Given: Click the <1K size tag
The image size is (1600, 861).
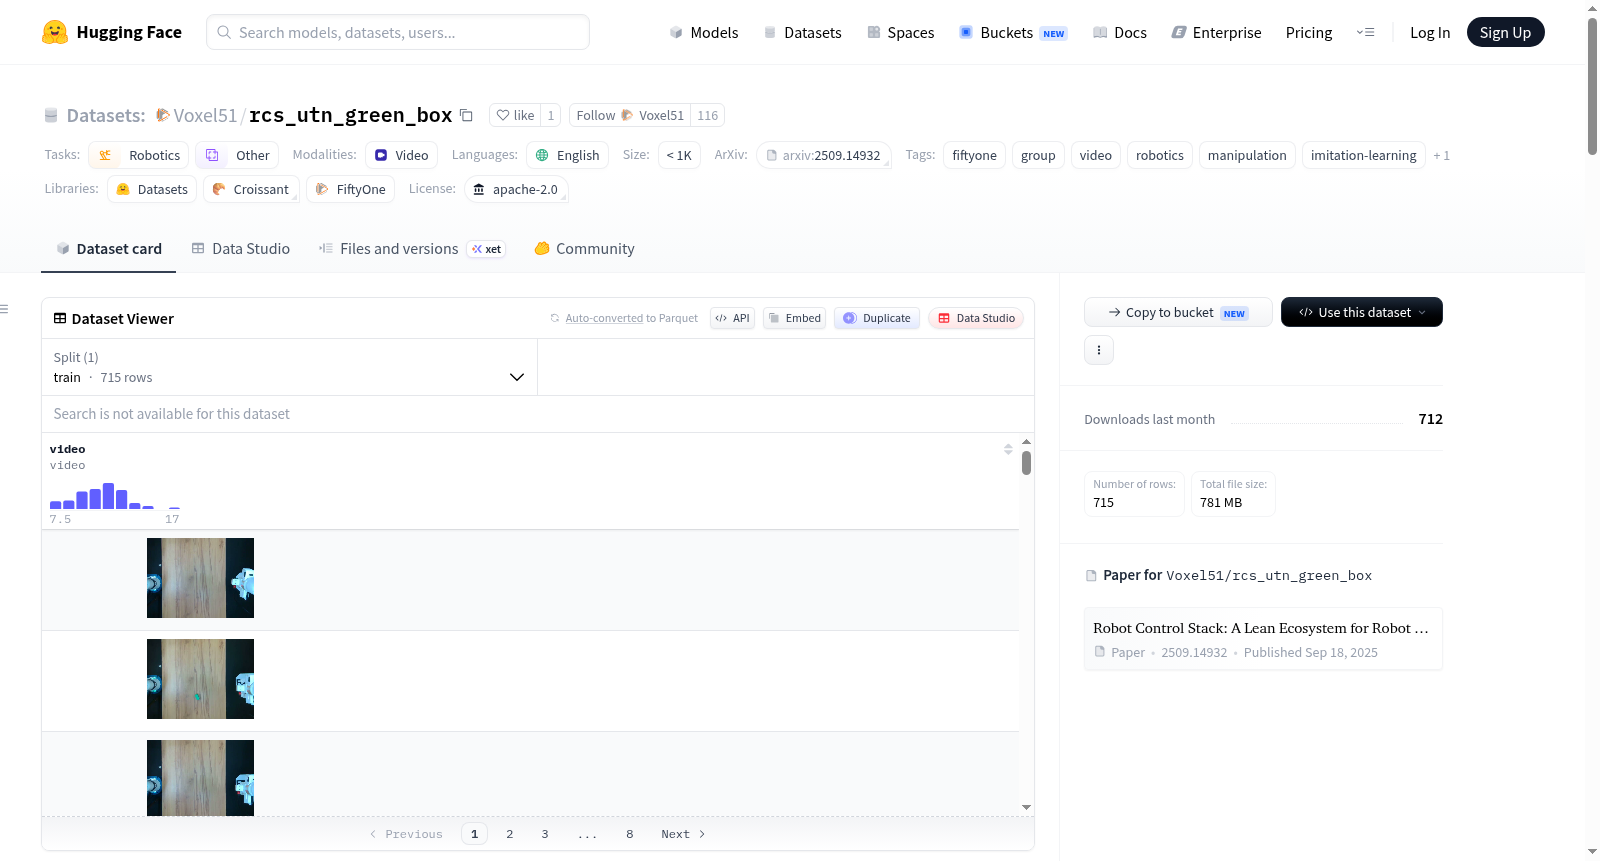Looking at the screenshot, I should pos(679,155).
